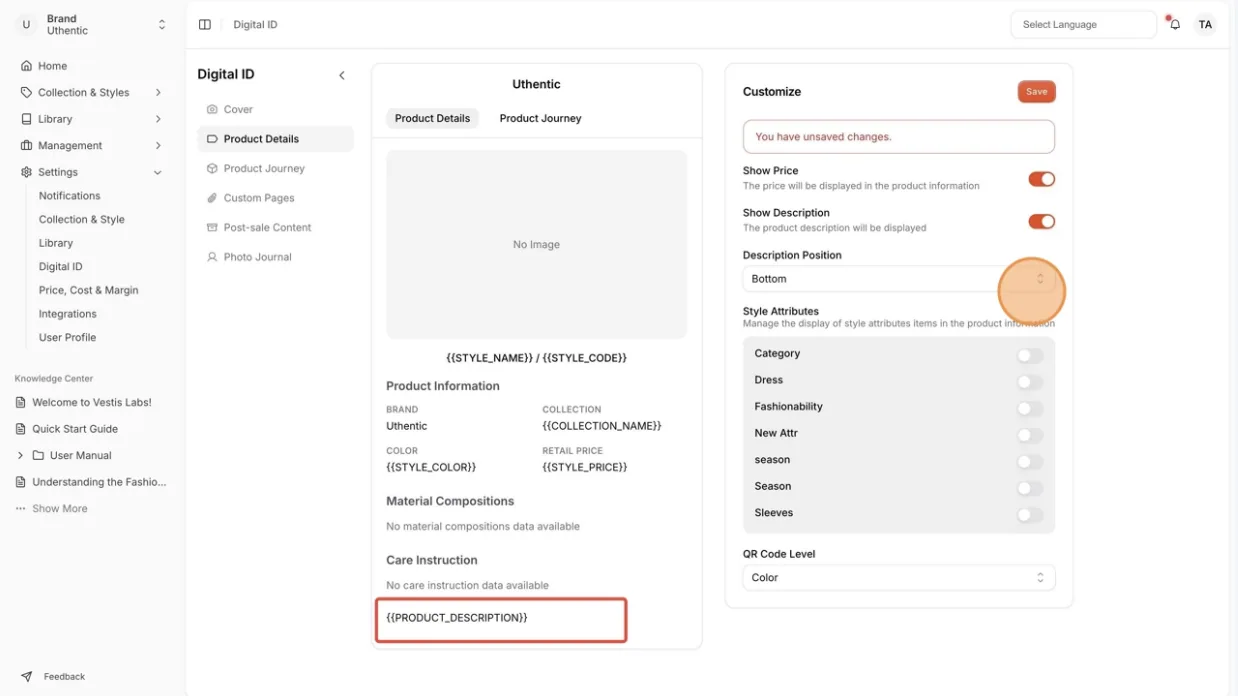Click the Cover camera icon
The height and width of the screenshot is (696, 1238).
click(212, 109)
